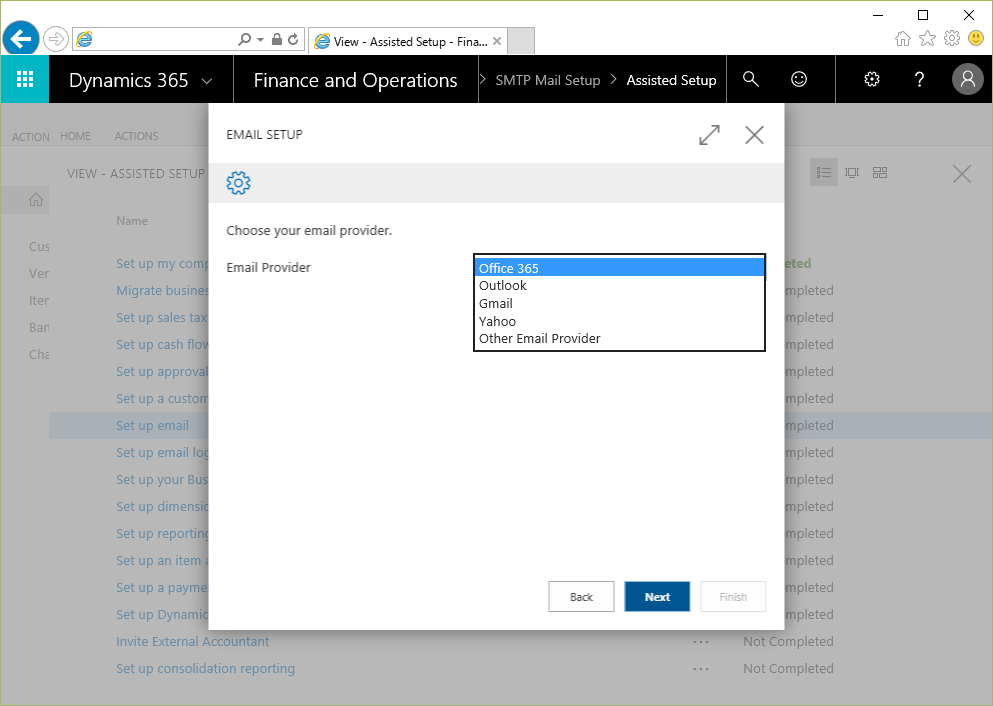Open the app launcher waffle menu
The image size is (993, 706).
pyautogui.click(x=25, y=79)
